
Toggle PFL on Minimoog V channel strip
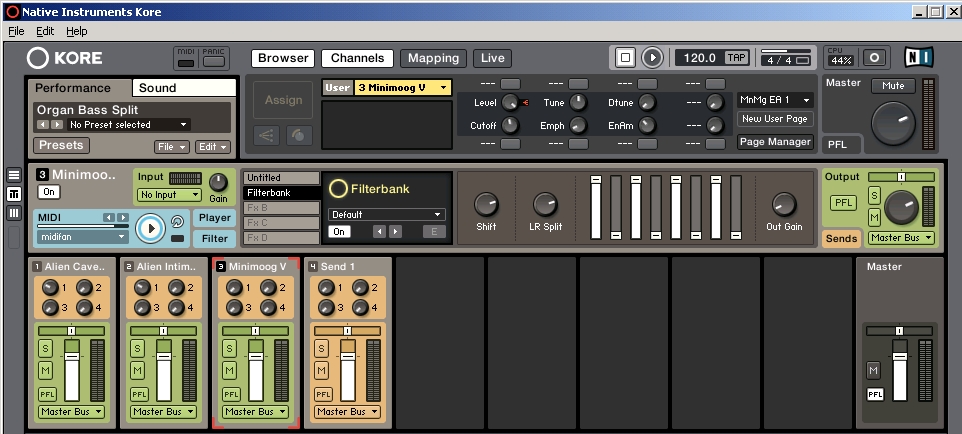[231, 394]
